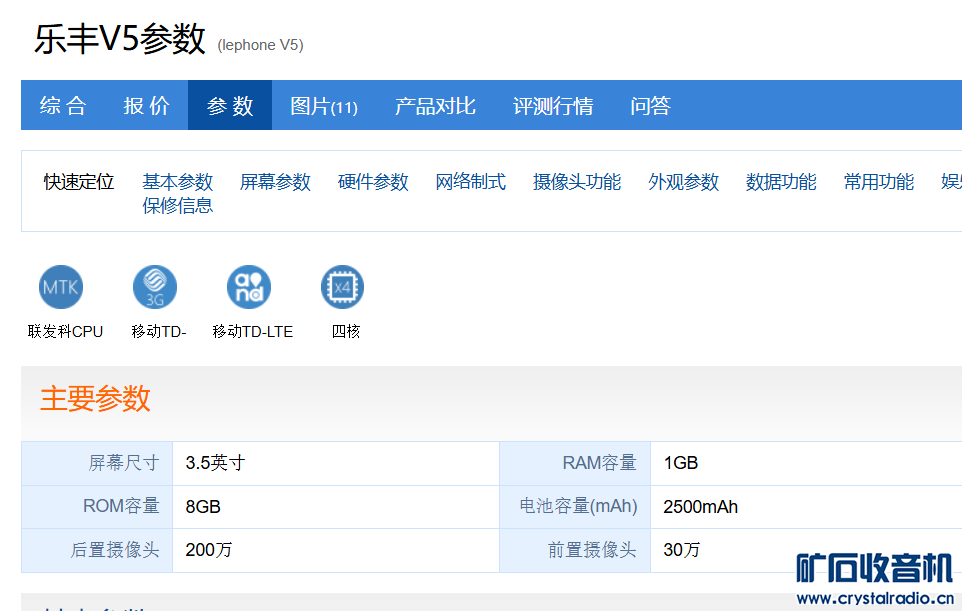Go to the 产品对比 tab
The image size is (962, 611).
(x=435, y=106)
